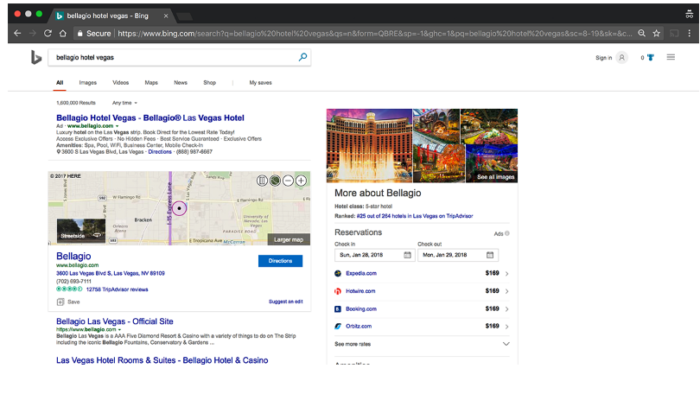Switch to the Videos tab
Image resolution: width=700 pixels, height=394 pixels.
point(121,83)
